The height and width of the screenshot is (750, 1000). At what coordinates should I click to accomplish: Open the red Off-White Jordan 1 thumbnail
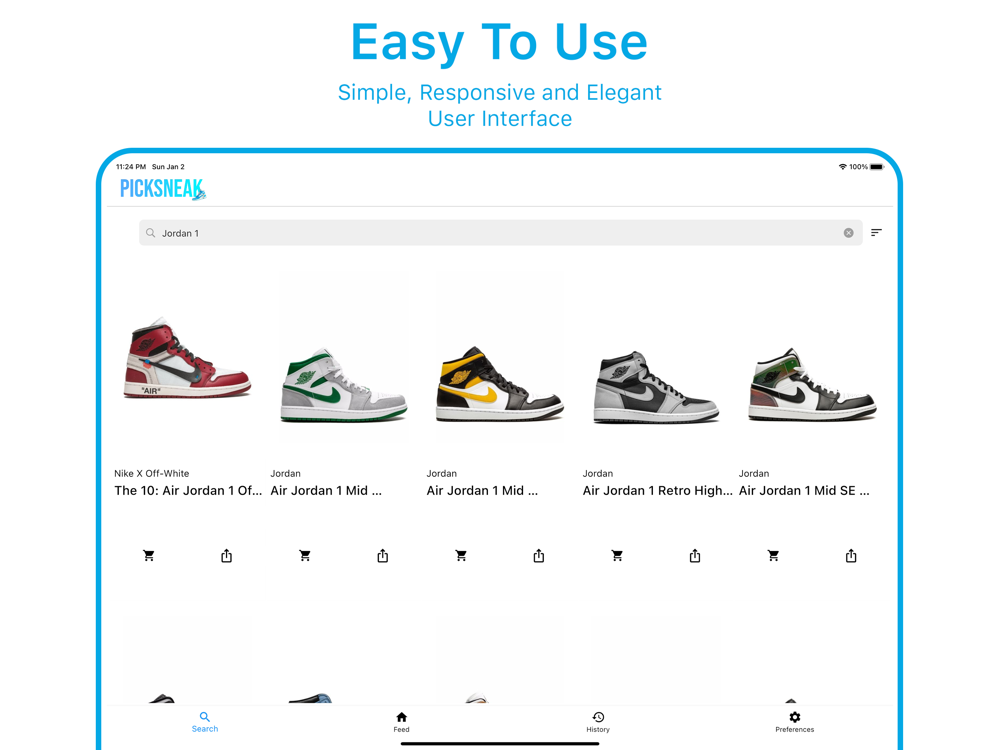pos(187,358)
